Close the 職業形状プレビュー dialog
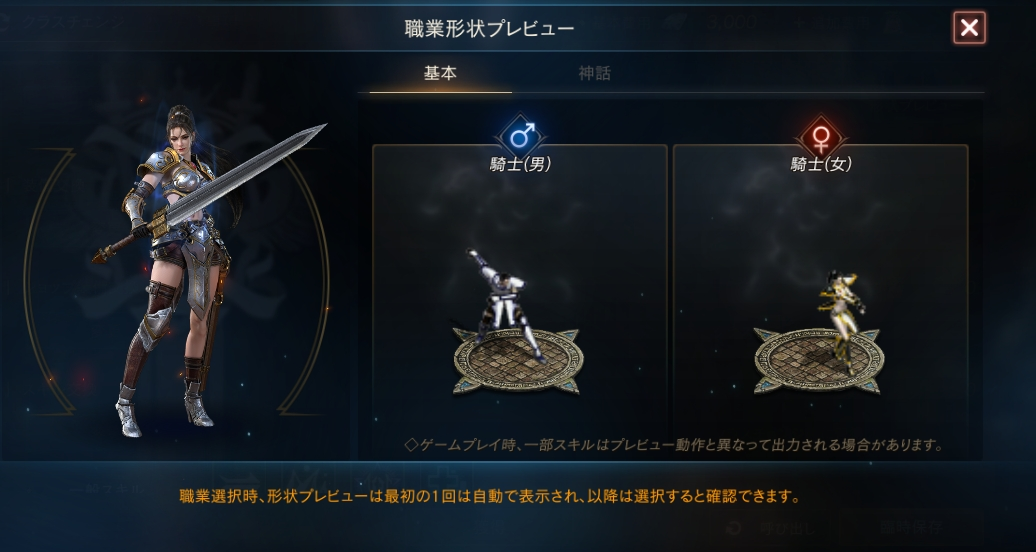The width and height of the screenshot is (1036, 552). (x=969, y=28)
